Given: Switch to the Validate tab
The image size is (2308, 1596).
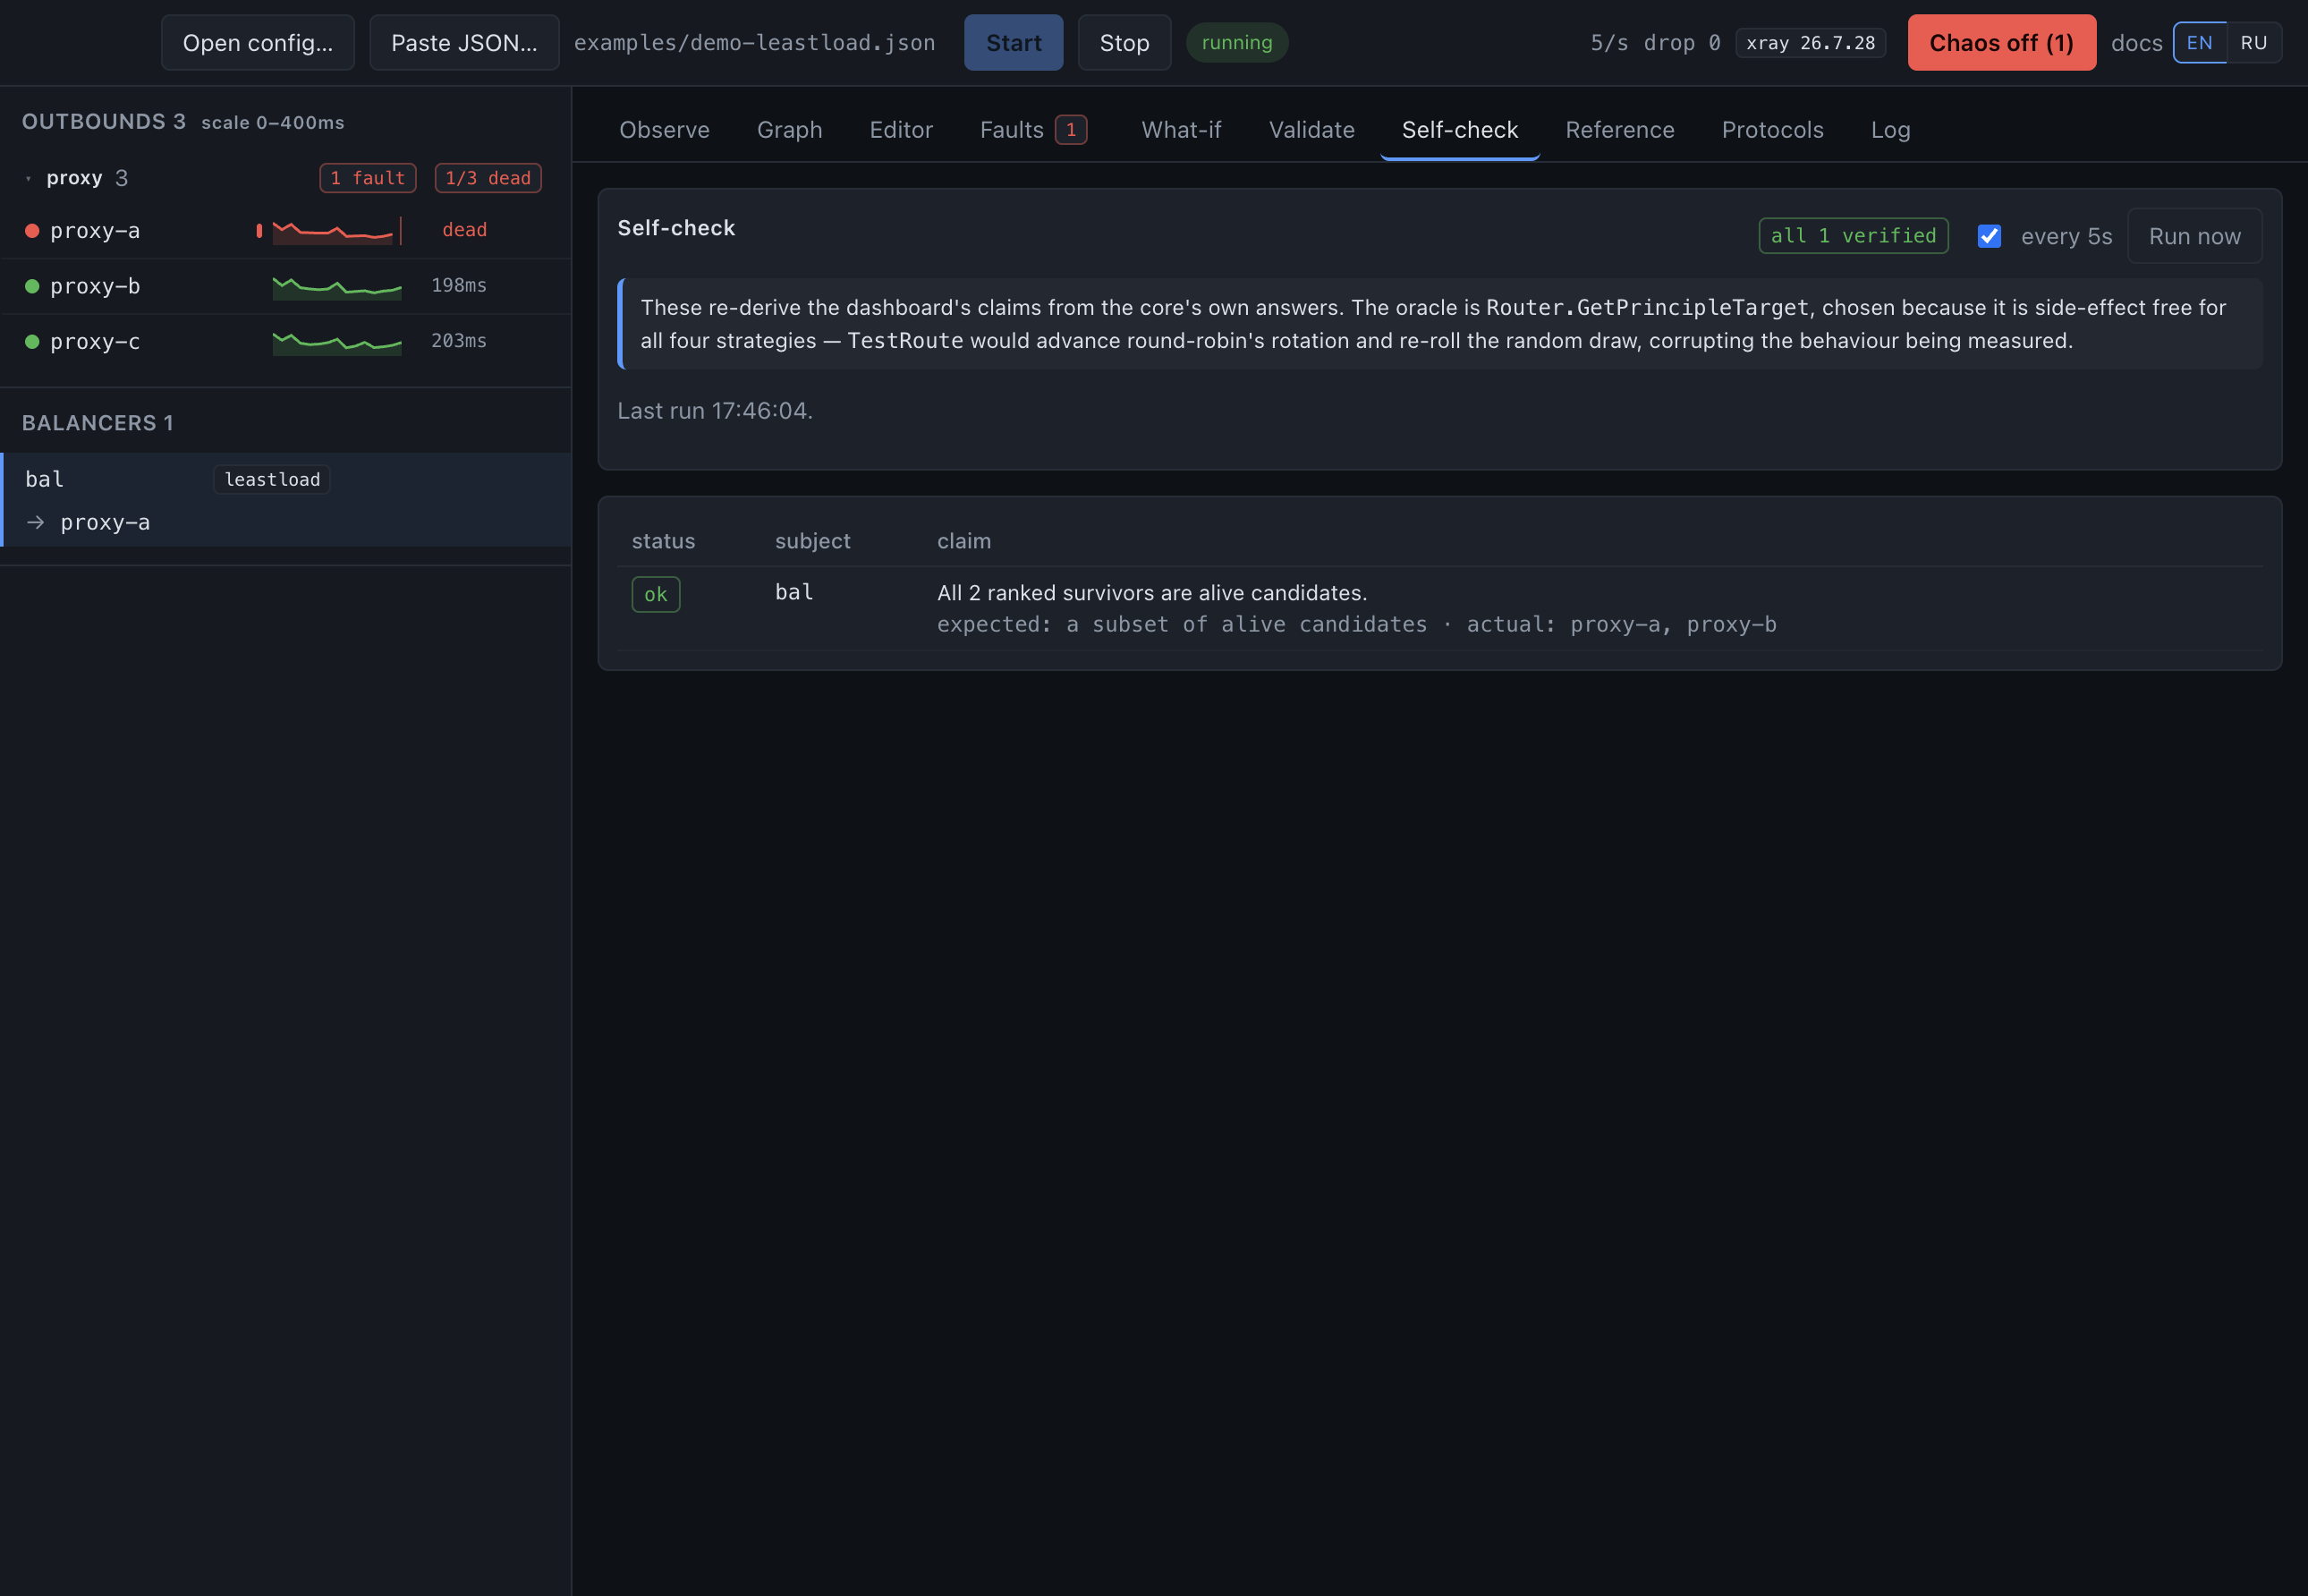Looking at the screenshot, I should click(x=1311, y=130).
